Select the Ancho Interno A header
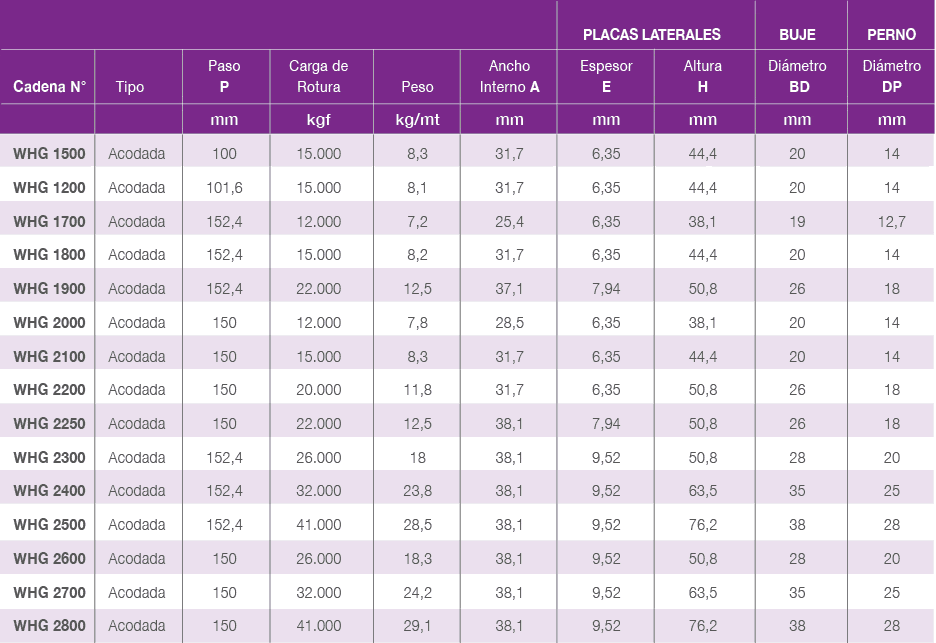 tap(509, 77)
